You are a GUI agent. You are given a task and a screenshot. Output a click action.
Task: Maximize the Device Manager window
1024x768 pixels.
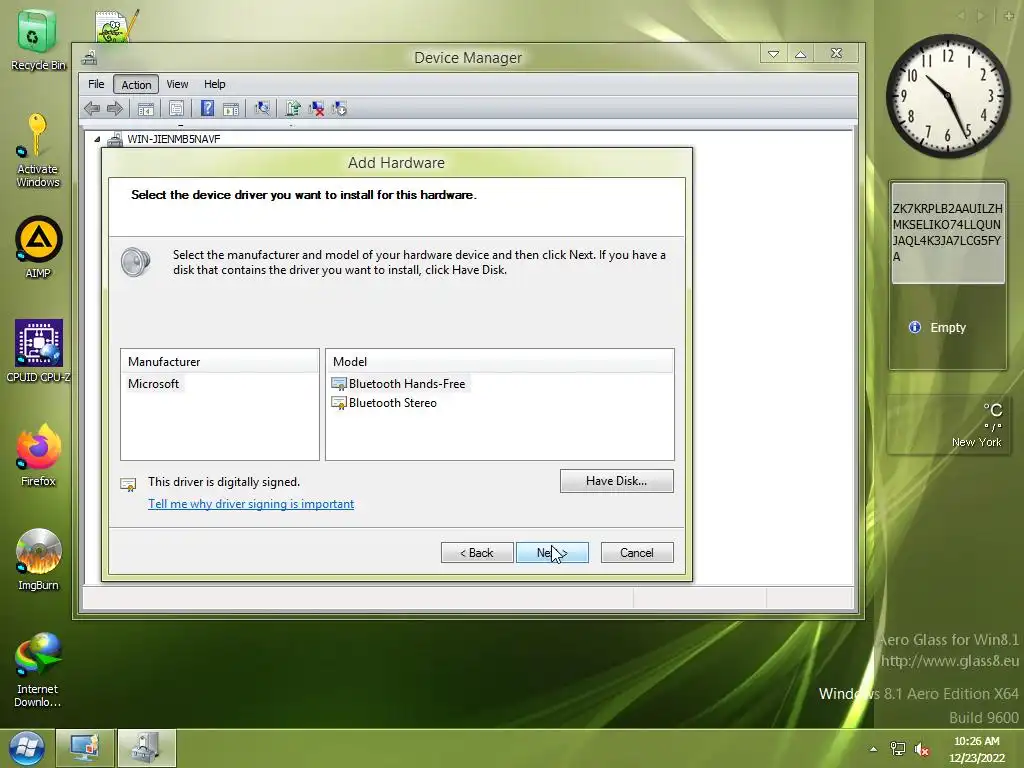click(x=801, y=54)
